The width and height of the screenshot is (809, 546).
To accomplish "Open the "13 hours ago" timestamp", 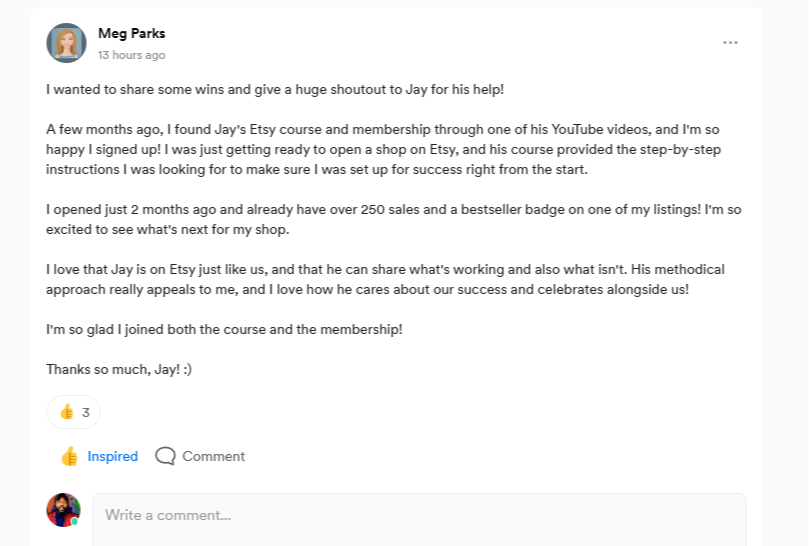I will point(132,55).
